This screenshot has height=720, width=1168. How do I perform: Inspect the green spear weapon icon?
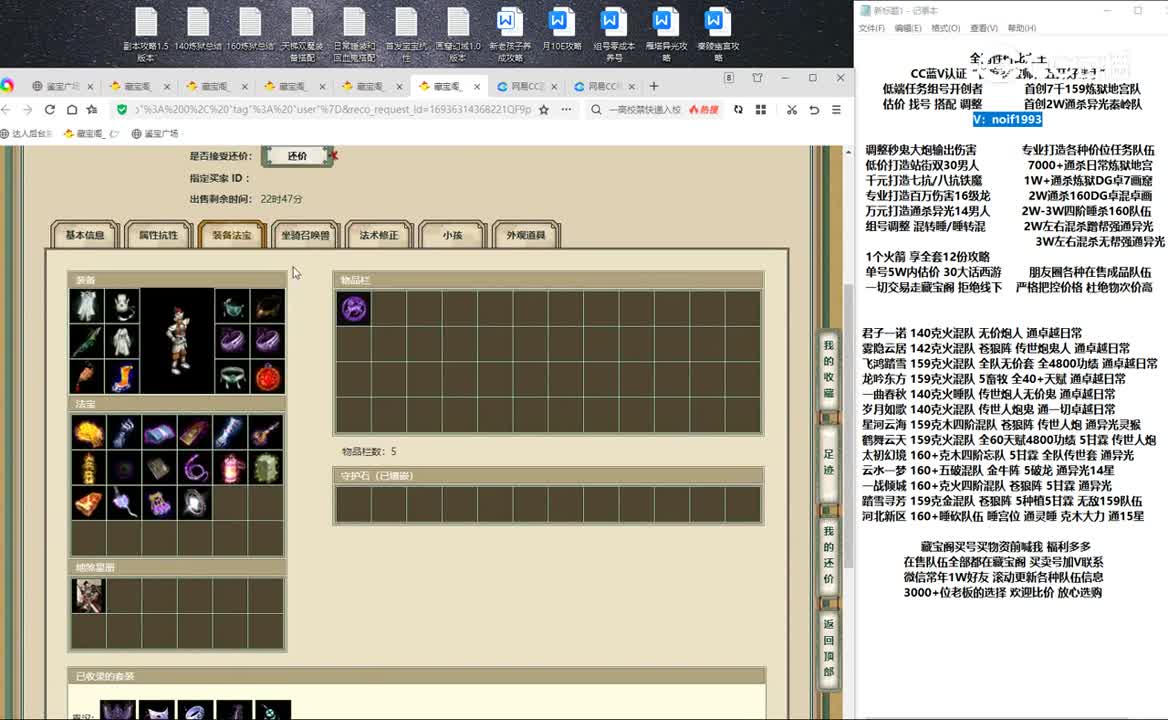(x=86, y=342)
